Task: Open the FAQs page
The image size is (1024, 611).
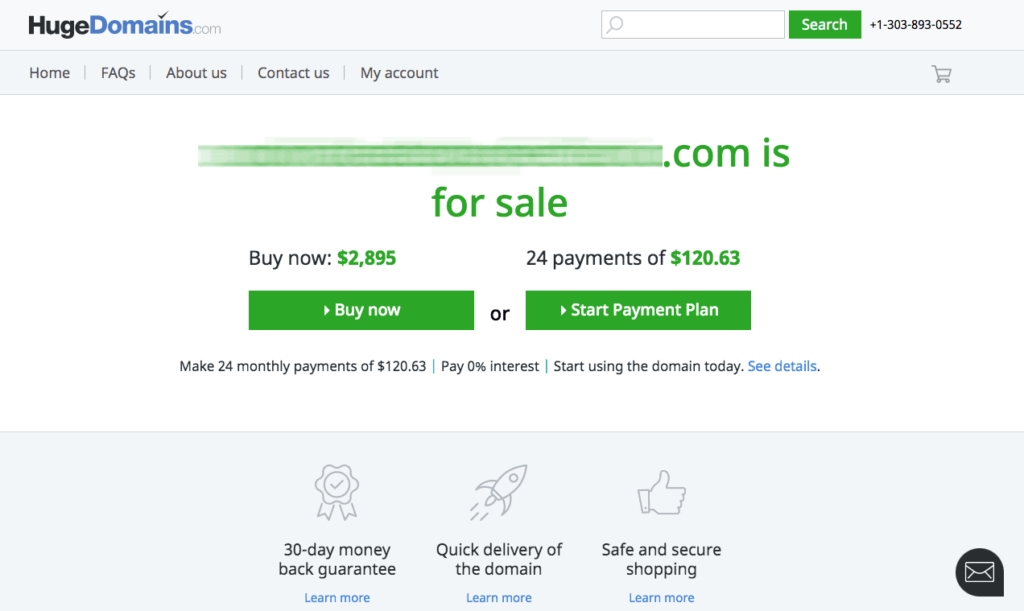Action: coord(118,72)
